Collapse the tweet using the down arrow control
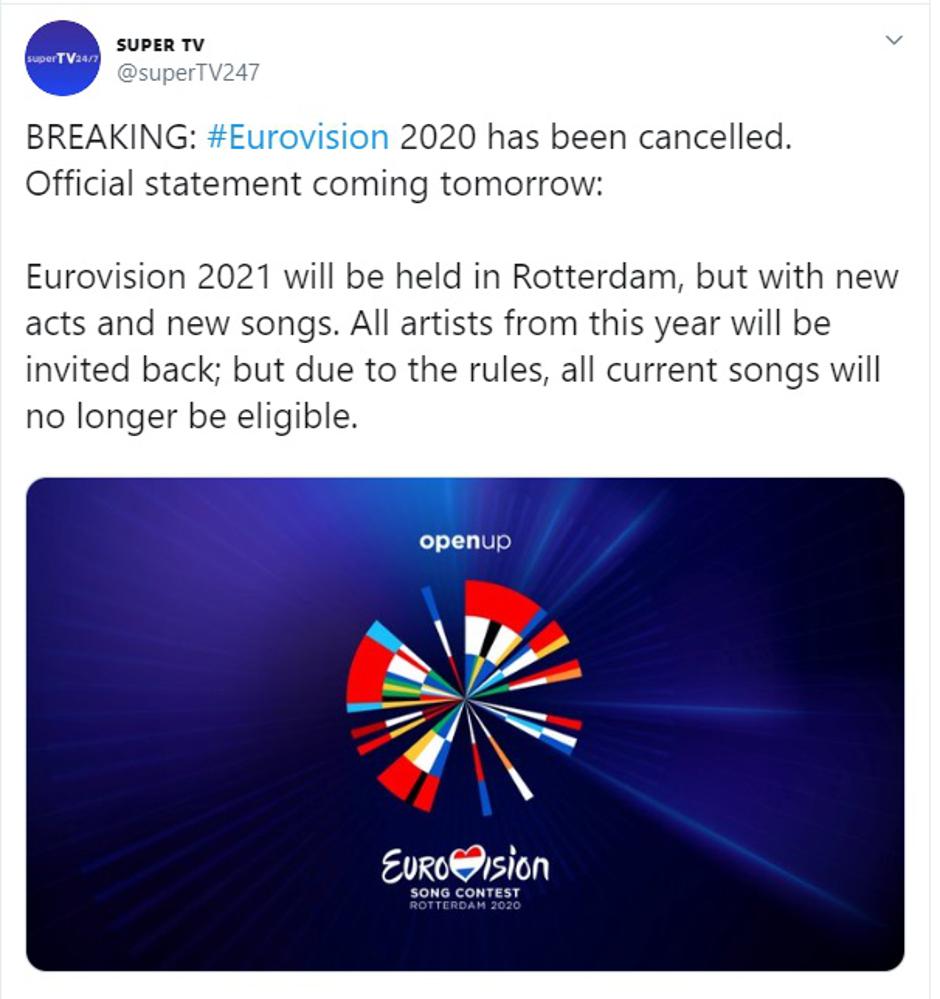Screen dimensions: 940x999 pos(893,38)
